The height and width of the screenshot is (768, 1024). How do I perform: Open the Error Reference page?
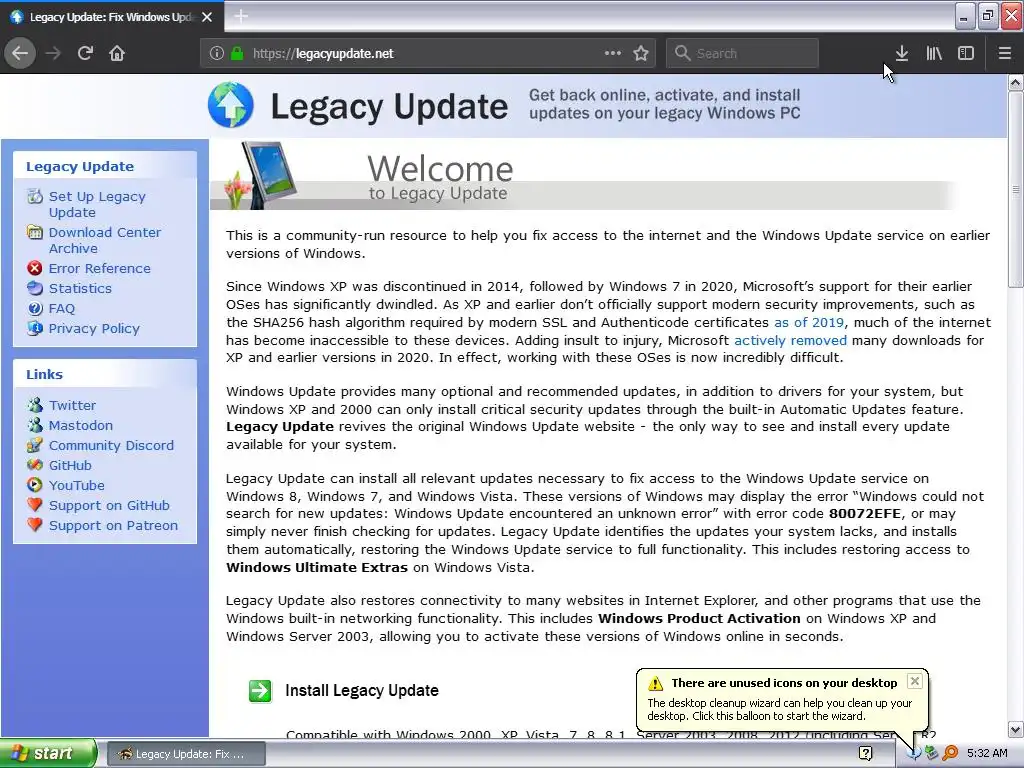click(99, 268)
